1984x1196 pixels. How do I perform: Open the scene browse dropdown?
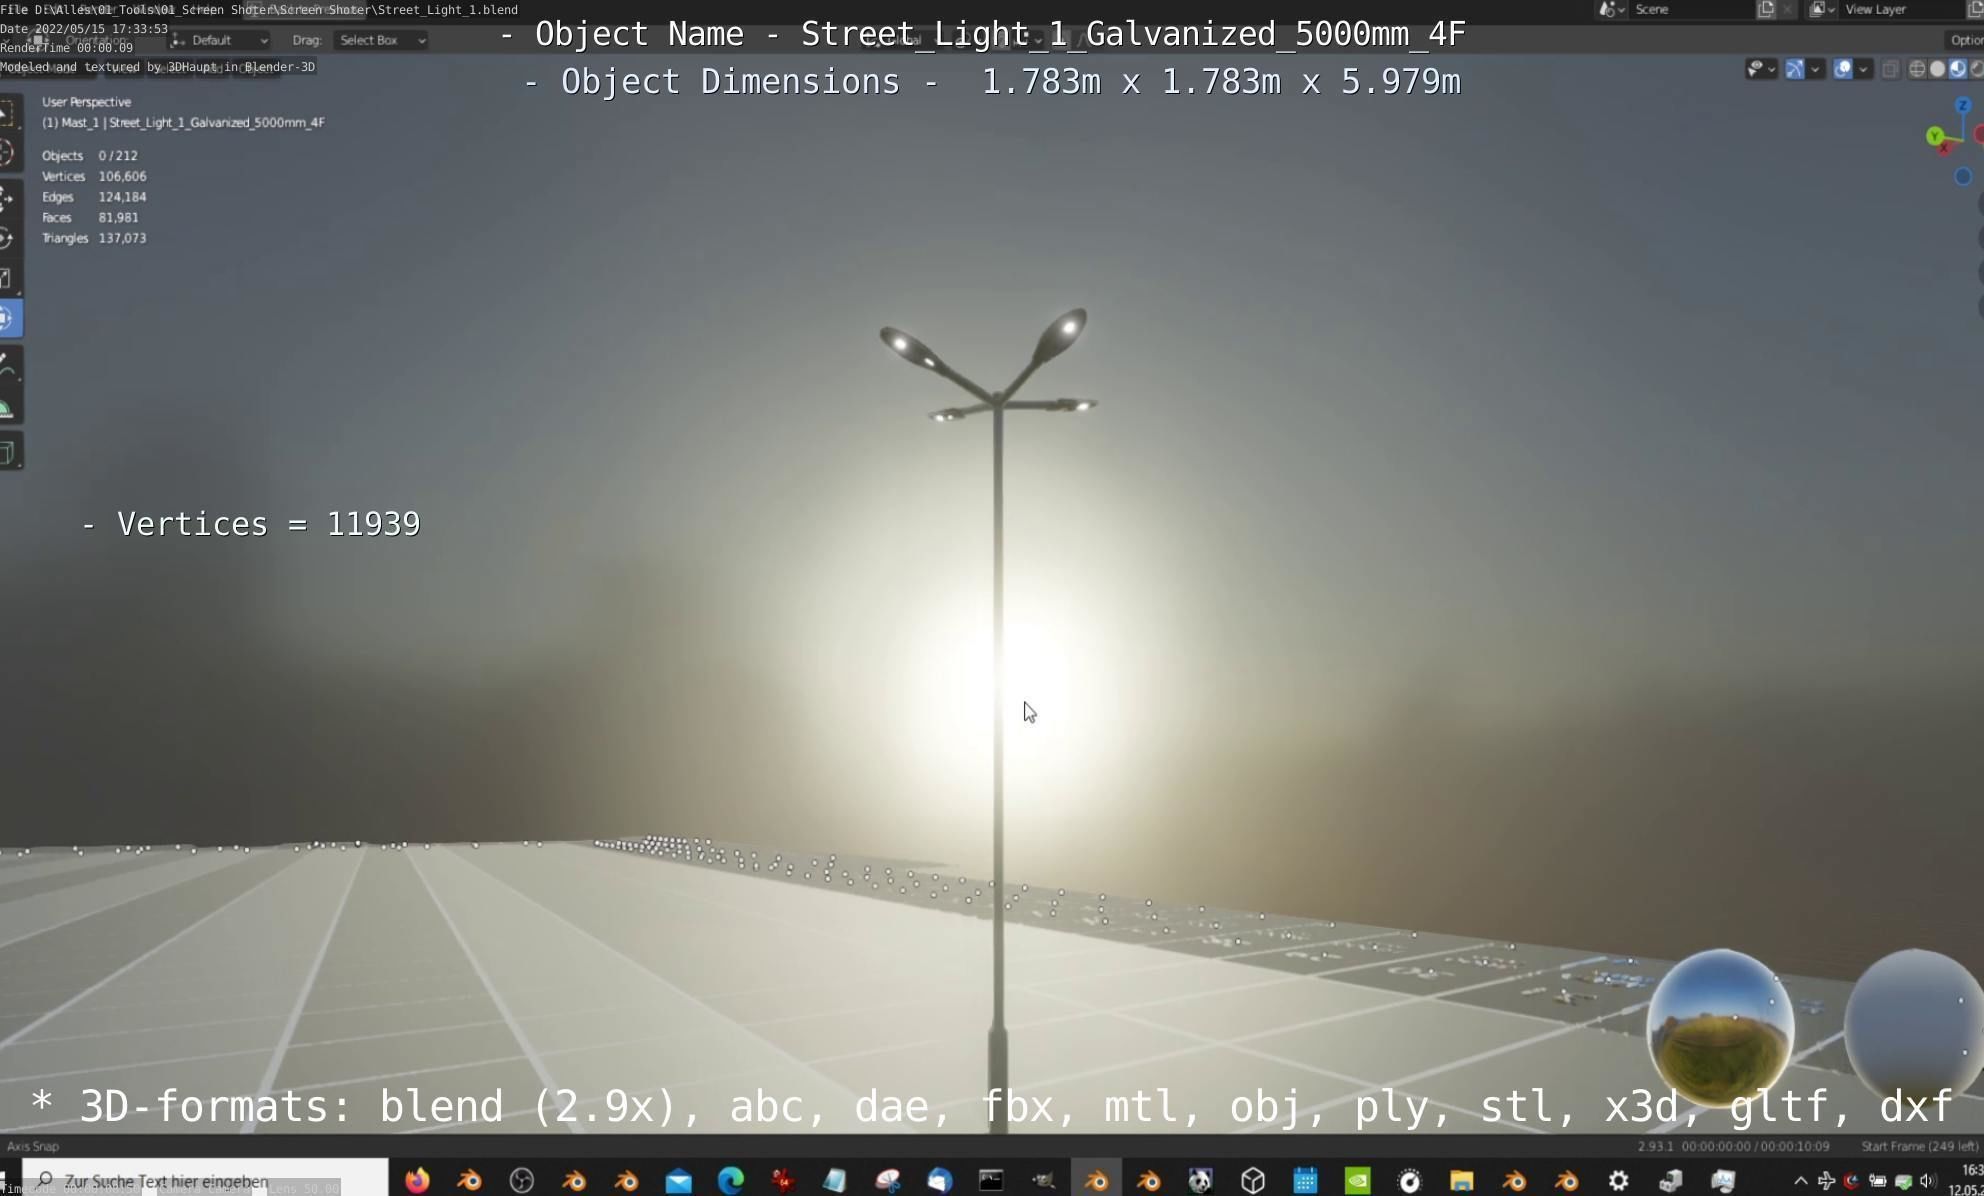coord(1611,9)
